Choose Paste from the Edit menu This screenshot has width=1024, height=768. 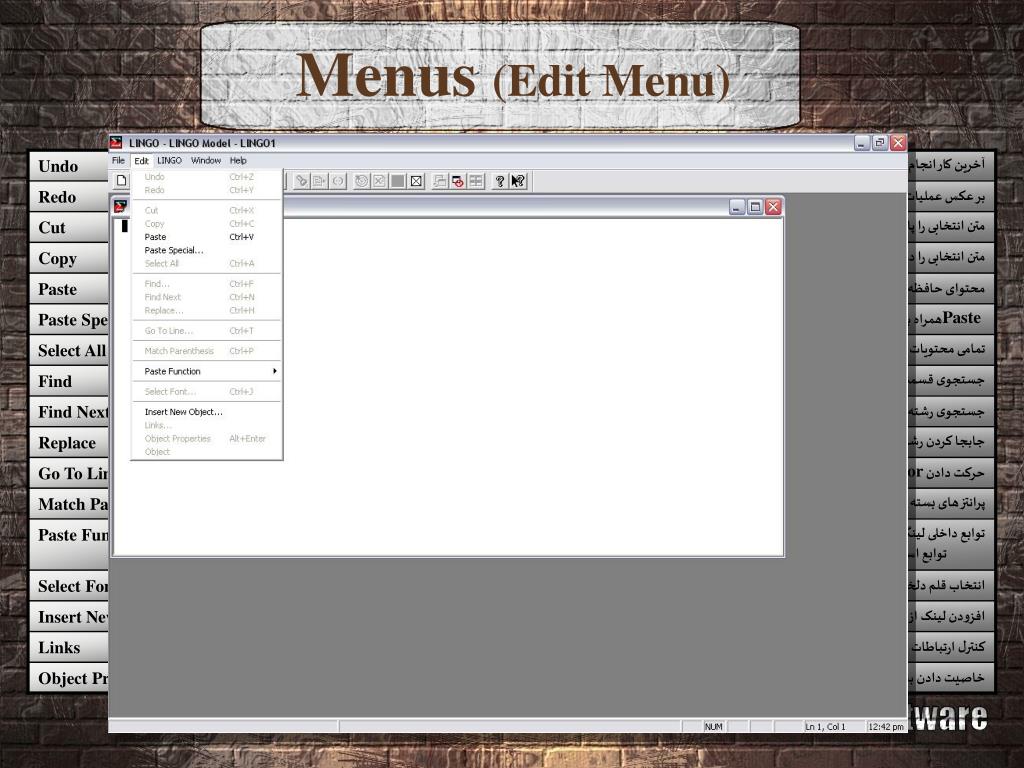206,237
